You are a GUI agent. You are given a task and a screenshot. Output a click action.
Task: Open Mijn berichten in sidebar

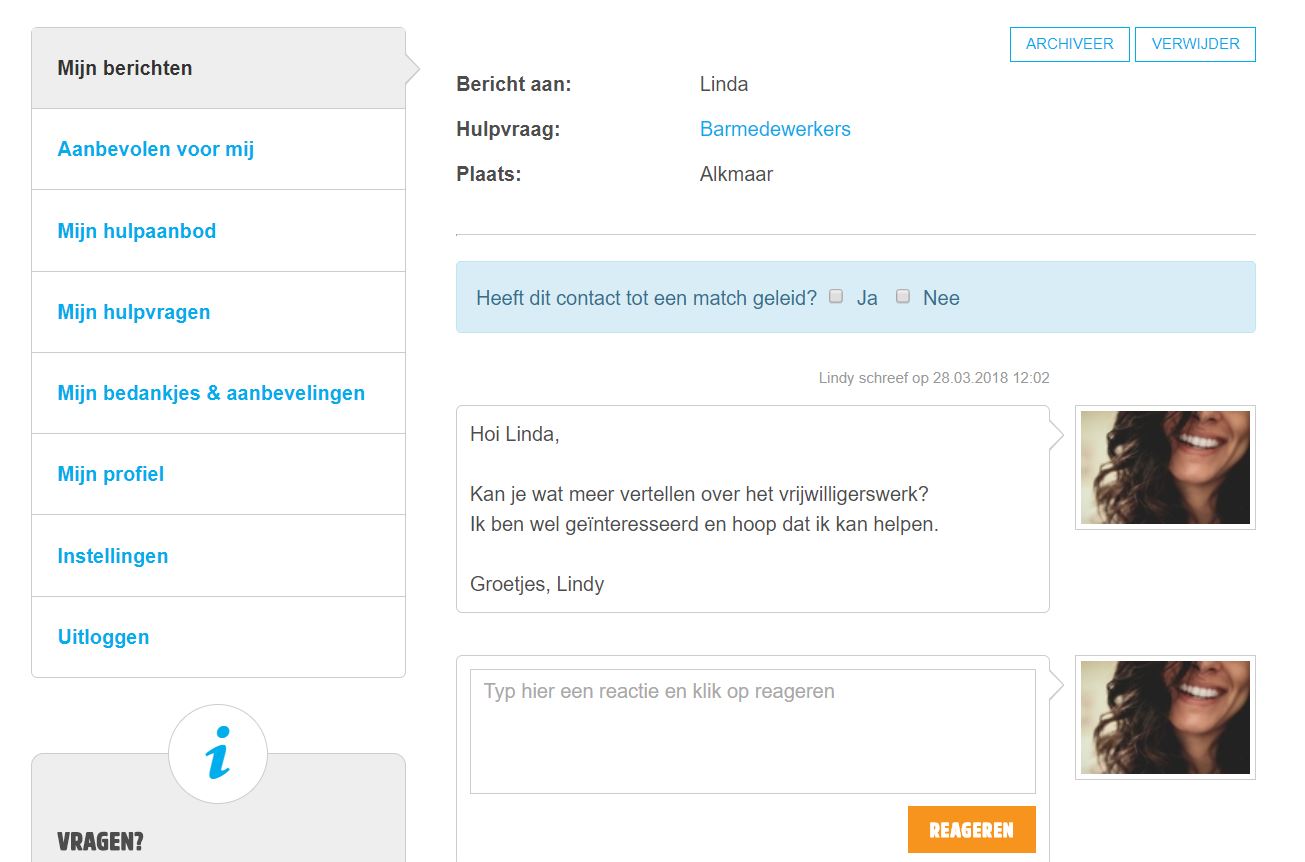tap(125, 68)
